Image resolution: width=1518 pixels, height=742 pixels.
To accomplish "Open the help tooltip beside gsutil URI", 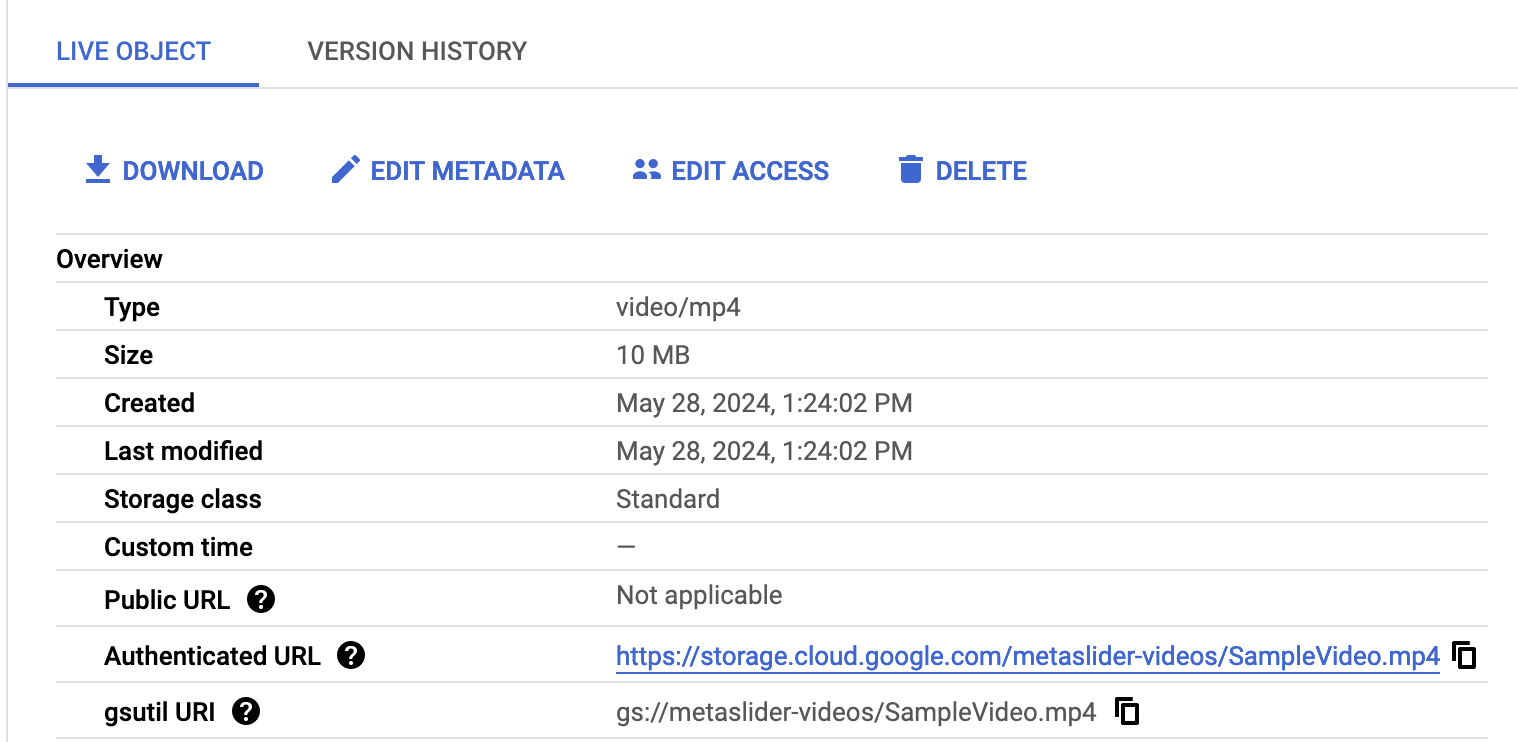I will click(x=246, y=712).
